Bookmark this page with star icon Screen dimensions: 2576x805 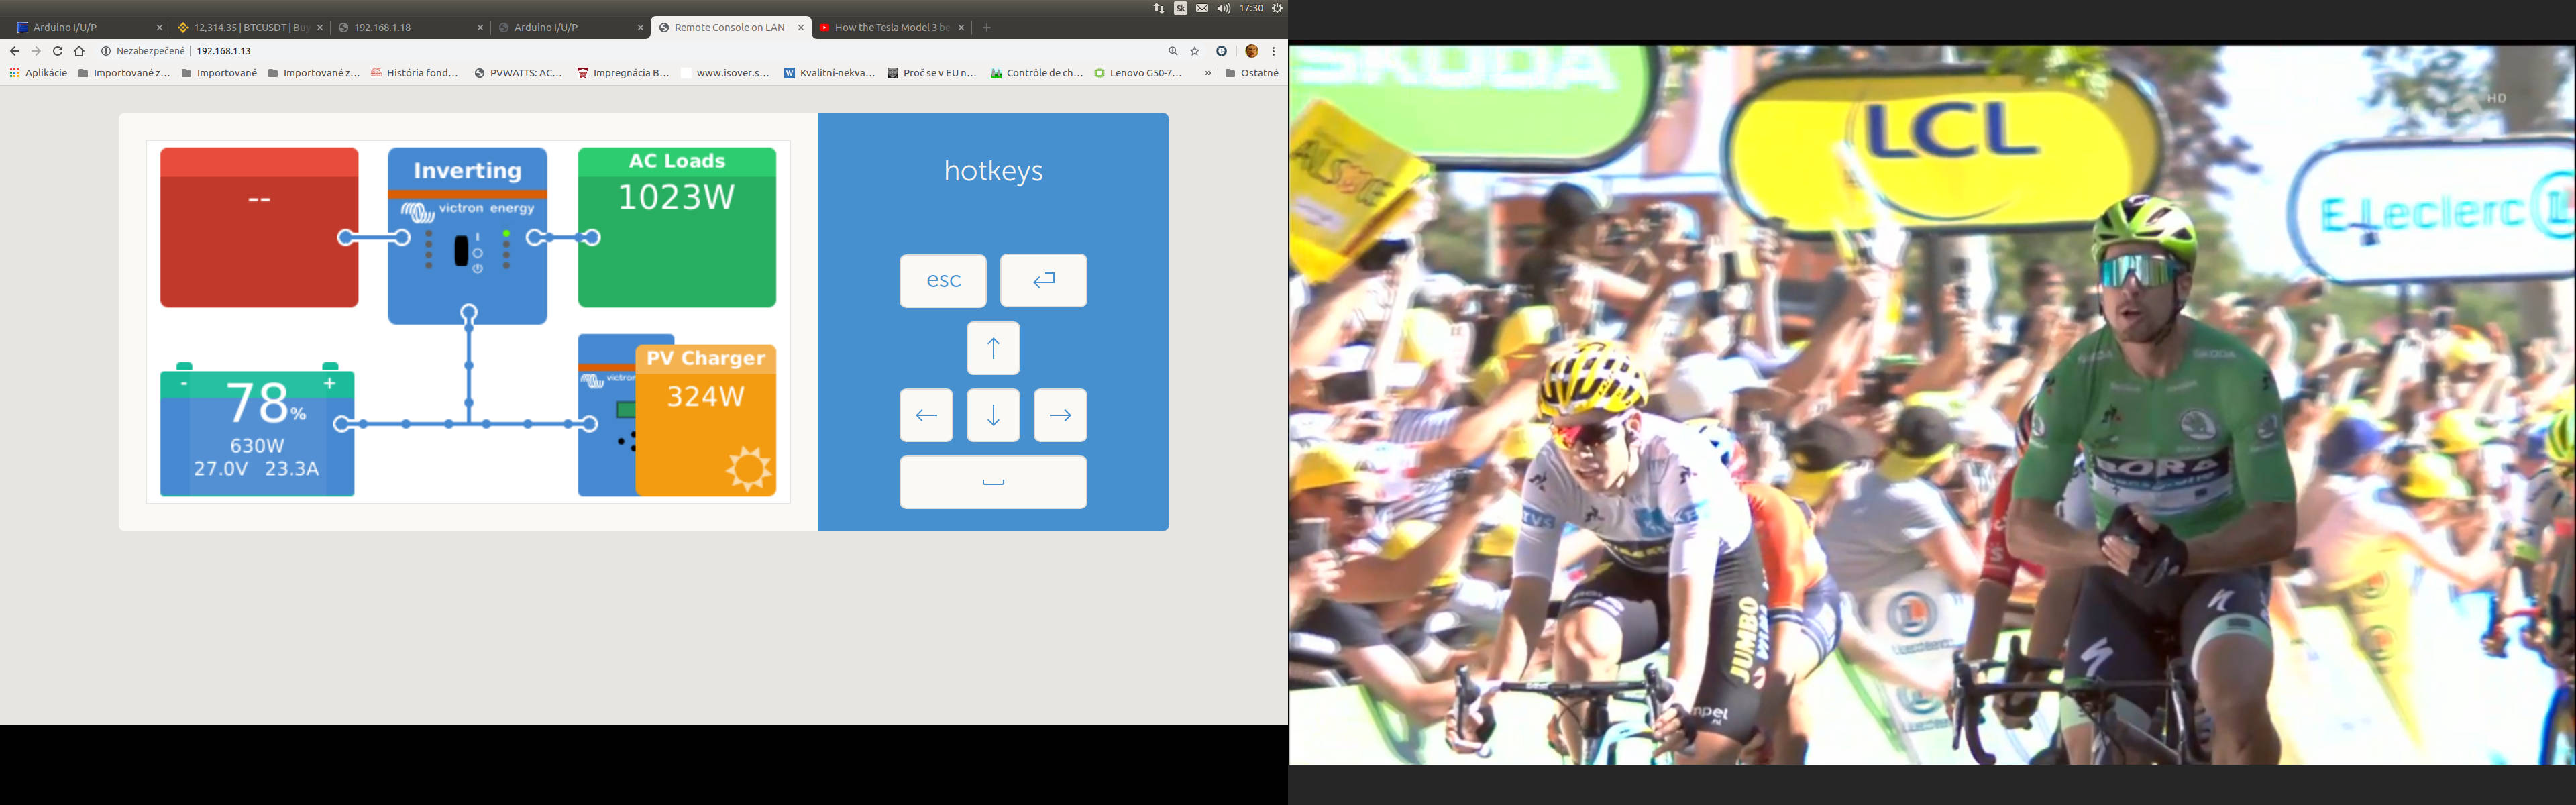point(1194,51)
